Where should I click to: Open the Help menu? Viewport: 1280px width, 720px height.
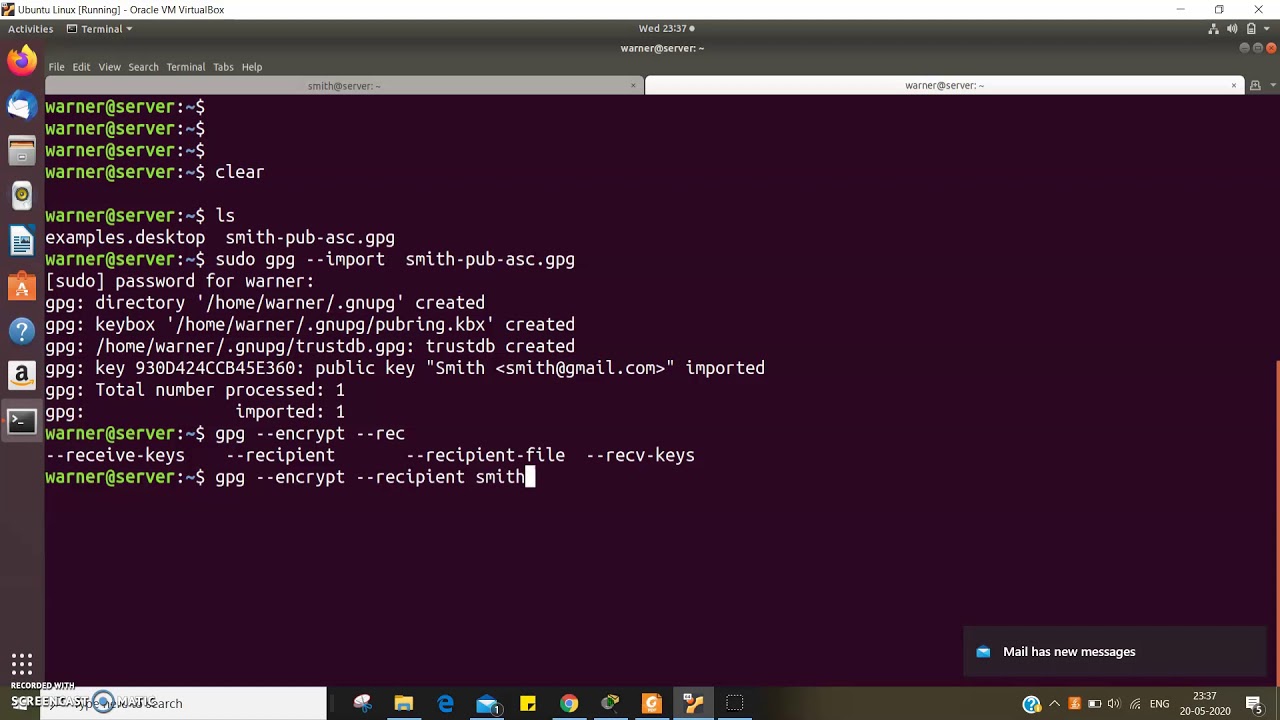tap(252, 67)
